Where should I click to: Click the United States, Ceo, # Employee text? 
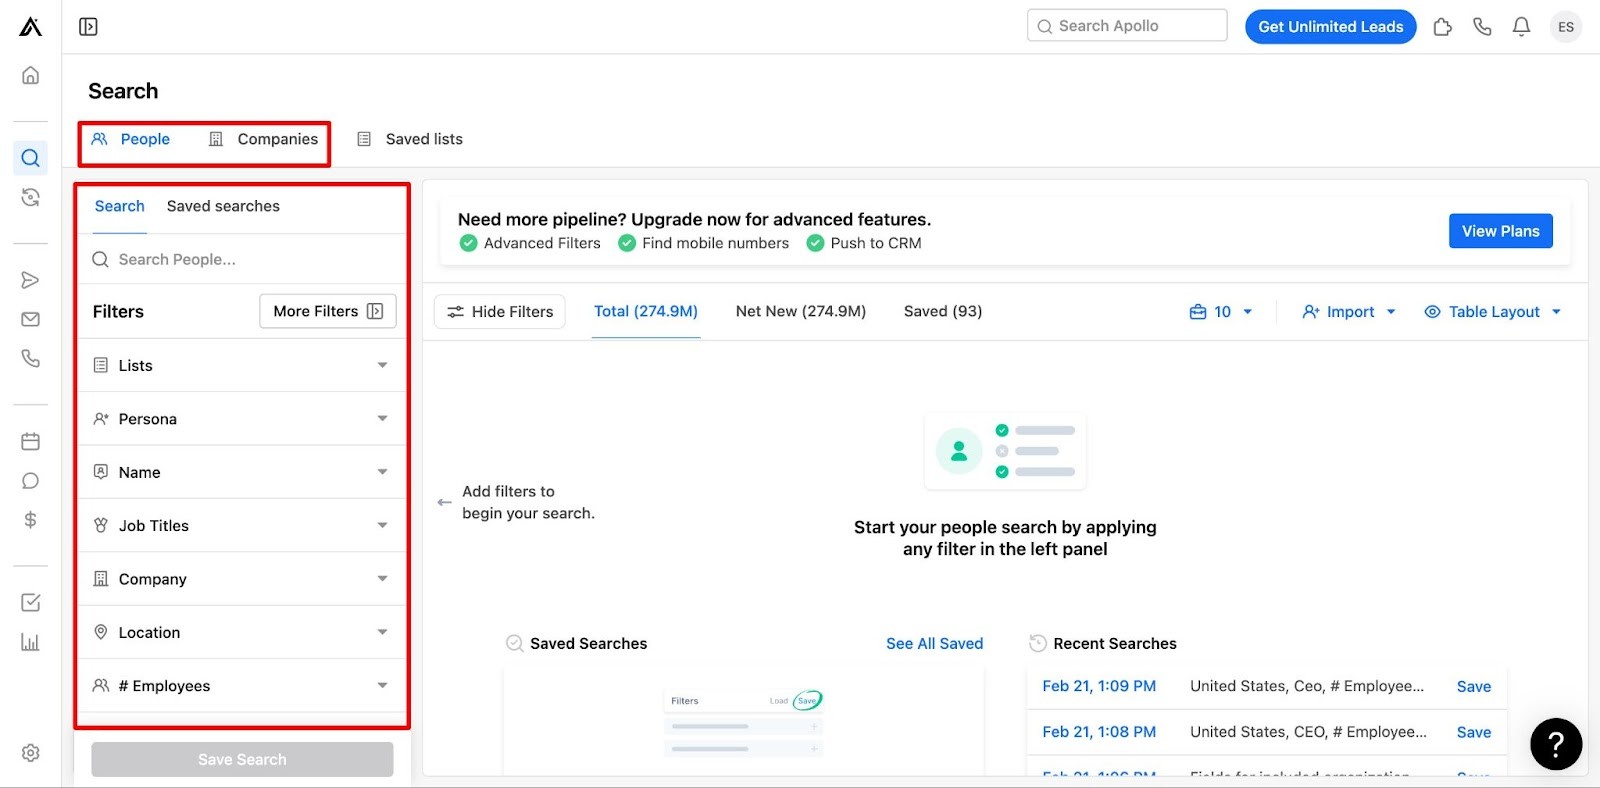(x=1307, y=686)
